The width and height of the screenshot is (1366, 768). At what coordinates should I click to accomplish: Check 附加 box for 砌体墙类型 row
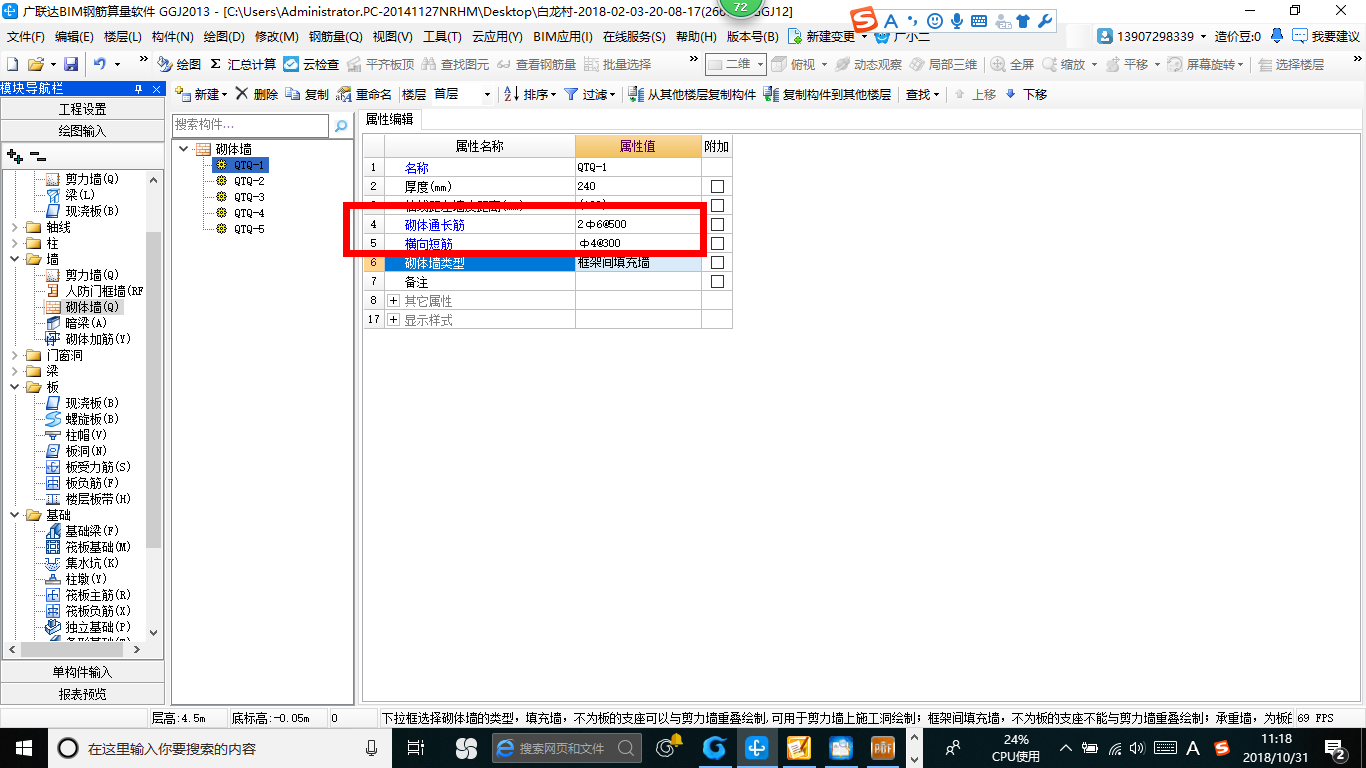(717, 262)
